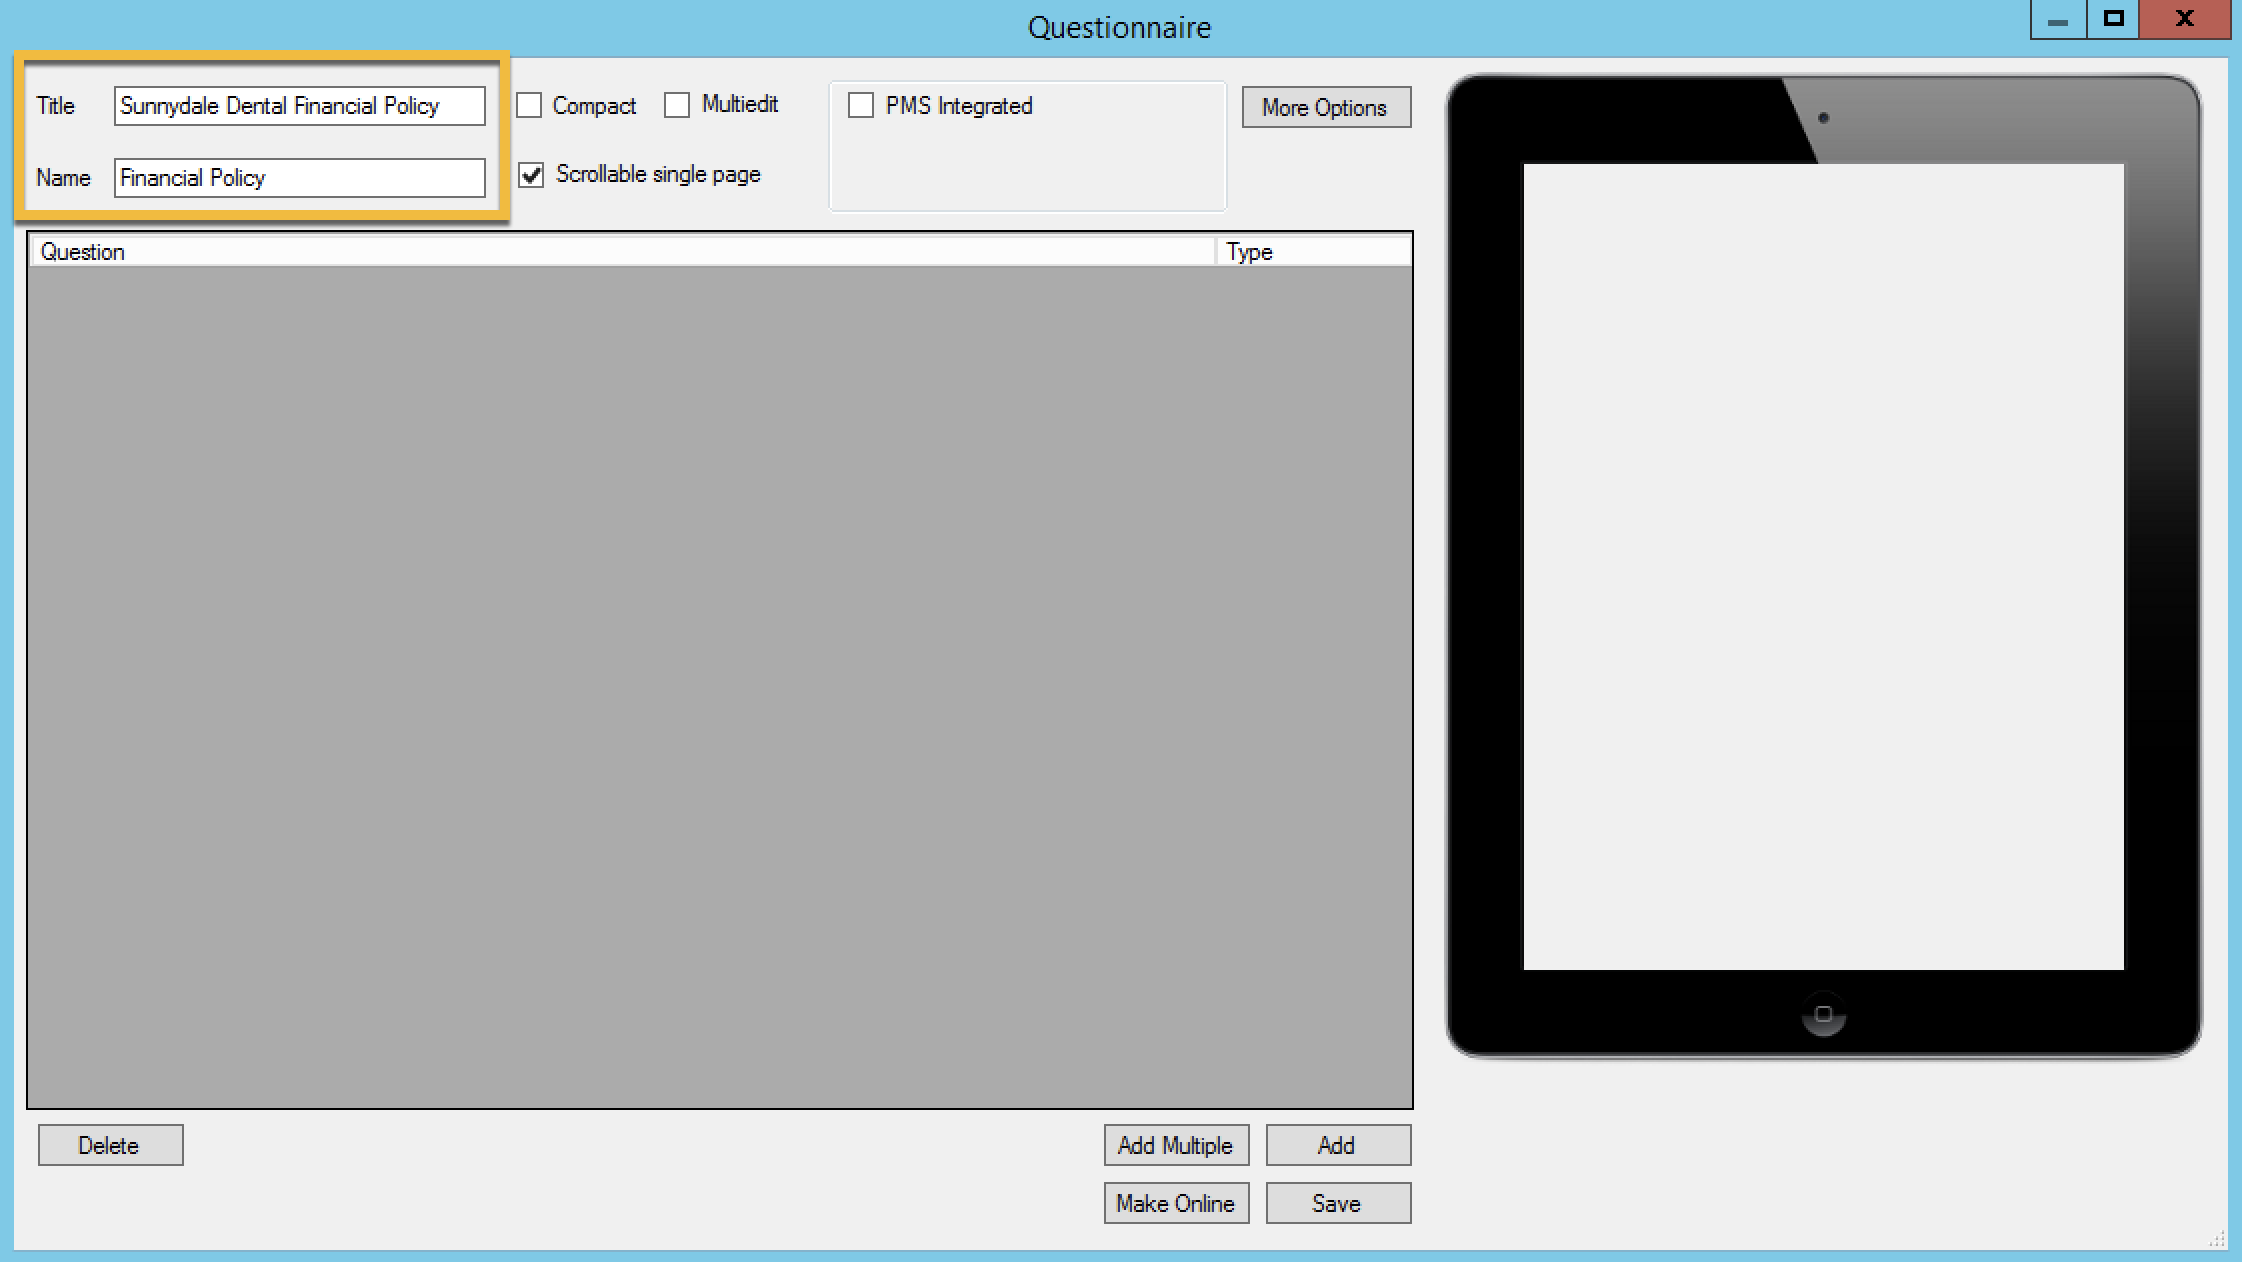The image size is (2242, 1262).
Task: Save the questionnaire
Action: (x=1338, y=1203)
